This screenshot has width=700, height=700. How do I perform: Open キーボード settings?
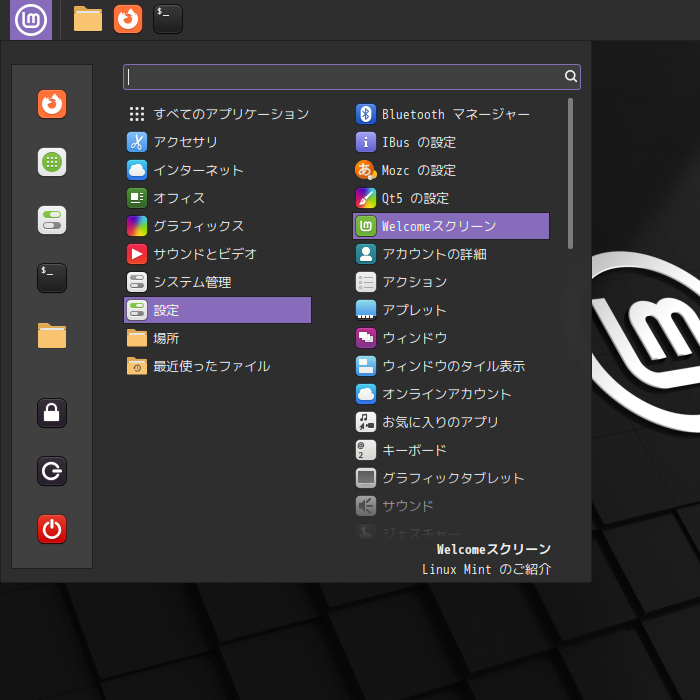click(x=451, y=450)
